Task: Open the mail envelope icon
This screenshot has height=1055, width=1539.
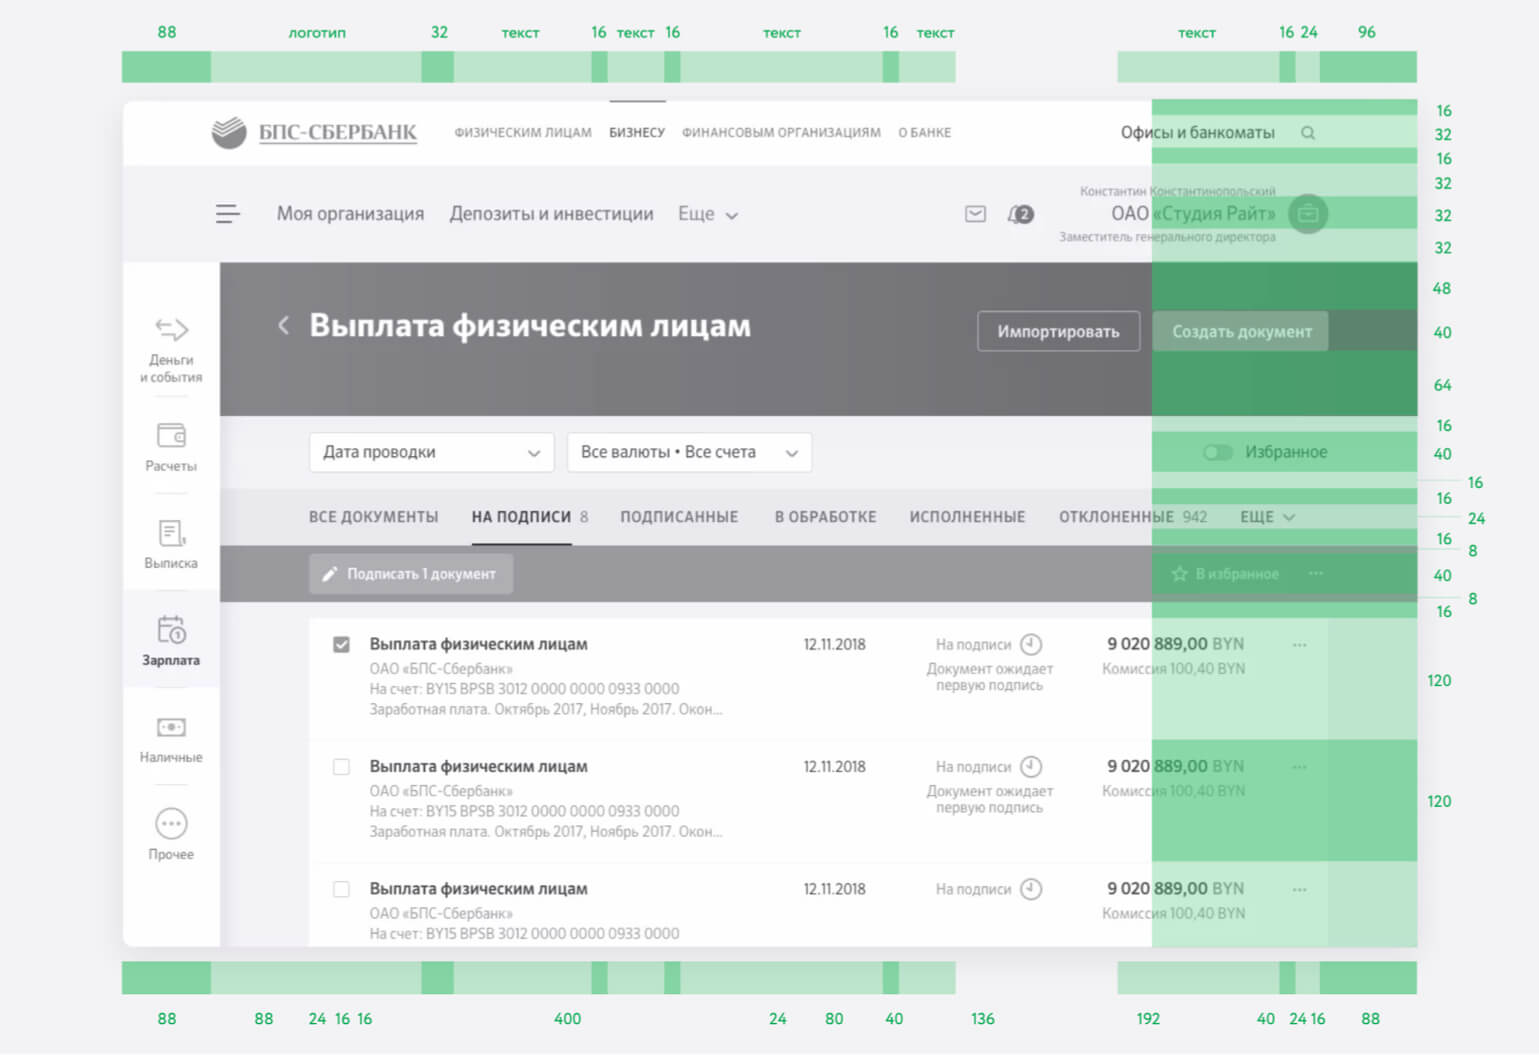Action: point(975,214)
